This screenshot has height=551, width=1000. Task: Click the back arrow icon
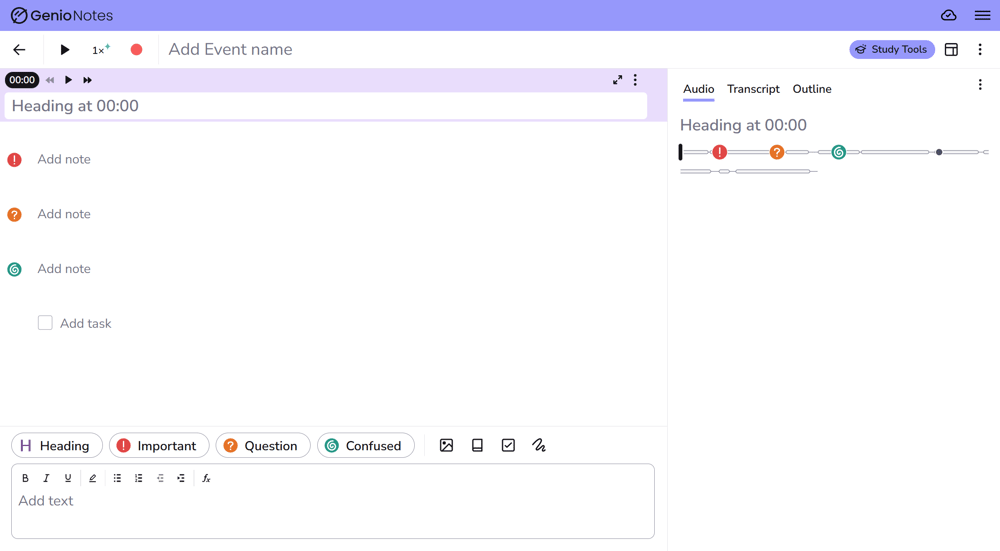[19, 50]
